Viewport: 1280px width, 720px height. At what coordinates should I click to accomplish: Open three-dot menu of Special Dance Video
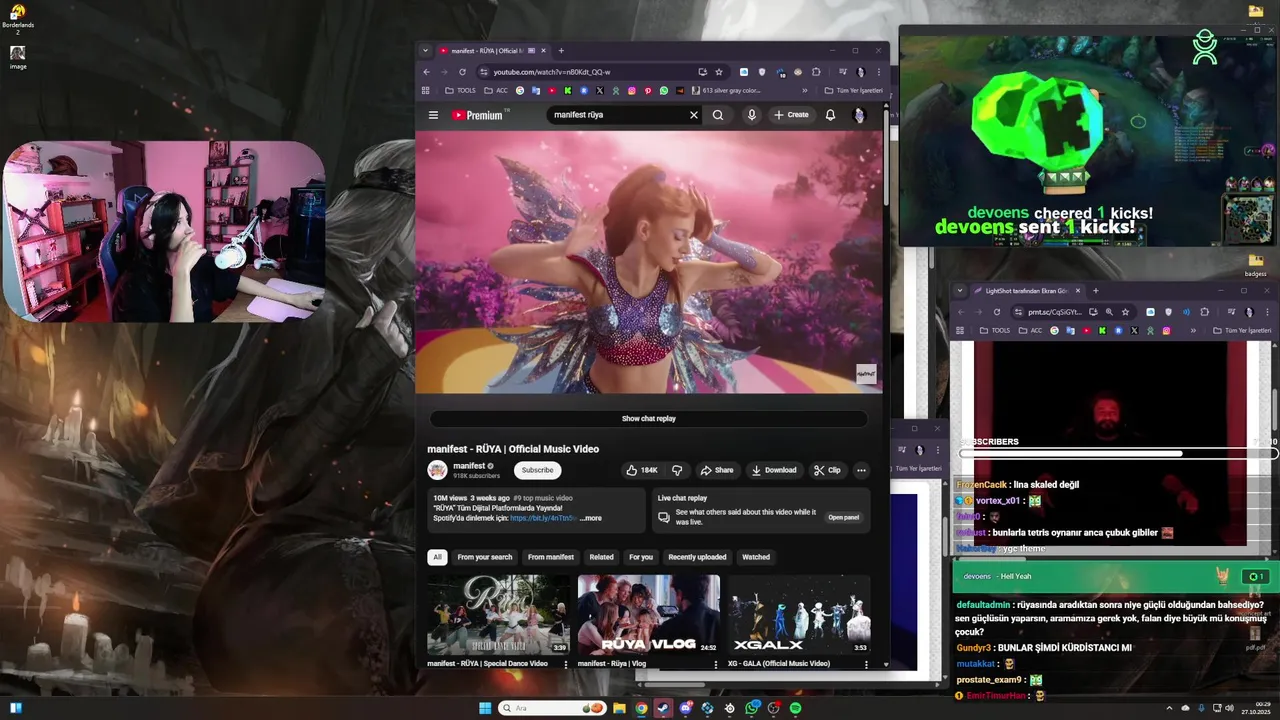point(566,664)
